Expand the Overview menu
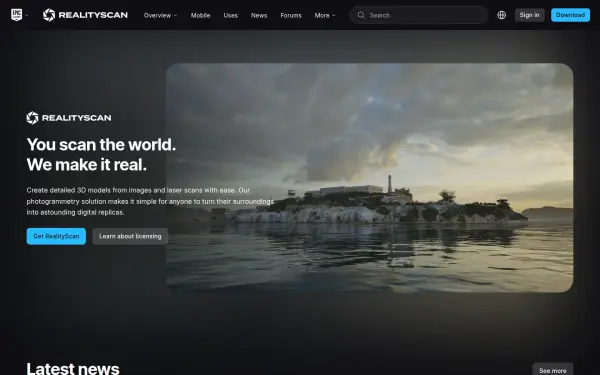 point(160,15)
